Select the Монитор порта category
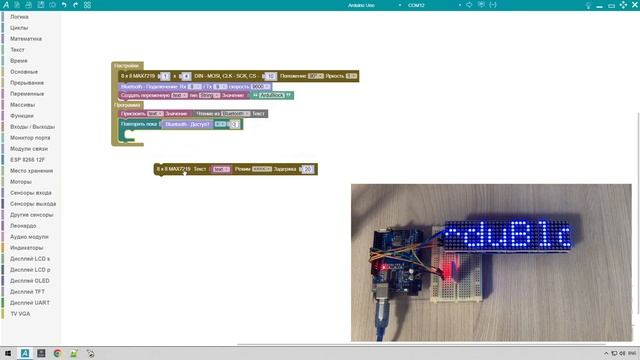Image resolution: width=640 pixels, height=360 pixels. [x=30, y=138]
